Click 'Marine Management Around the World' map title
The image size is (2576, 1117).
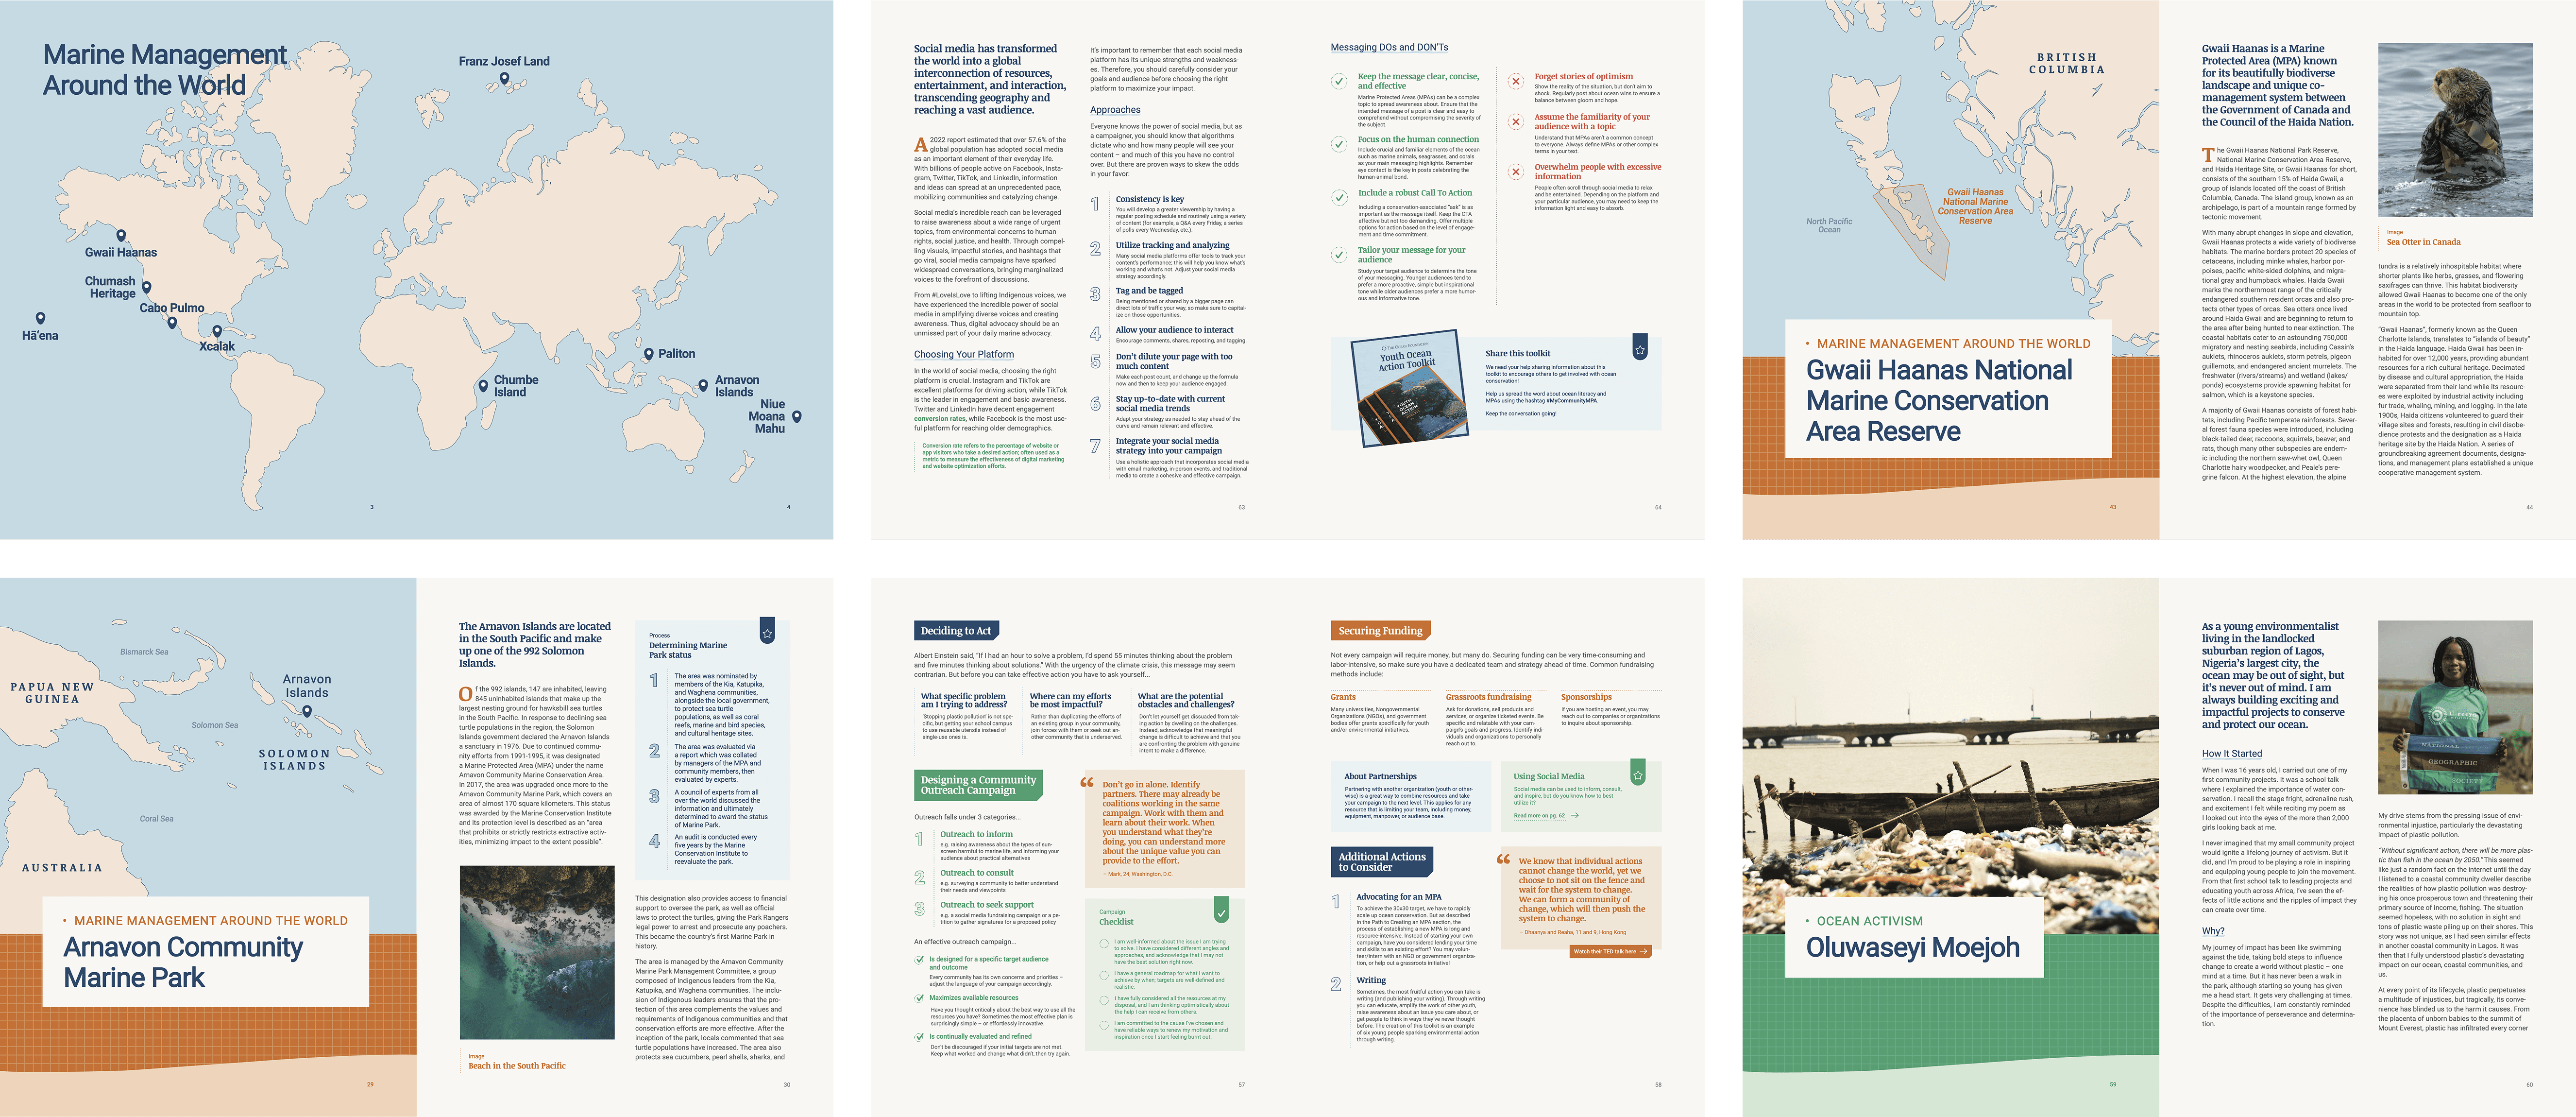165,70
